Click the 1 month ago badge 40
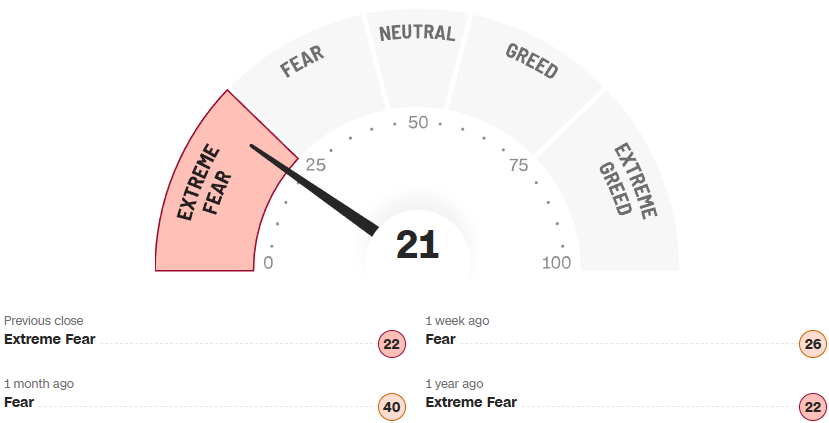This screenshot has height=423, width=829. [391, 407]
